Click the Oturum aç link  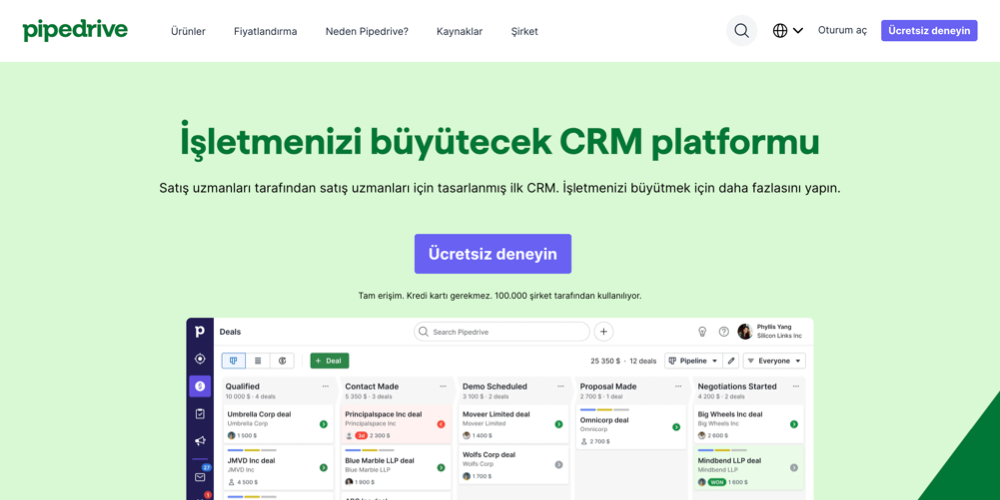click(842, 31)
